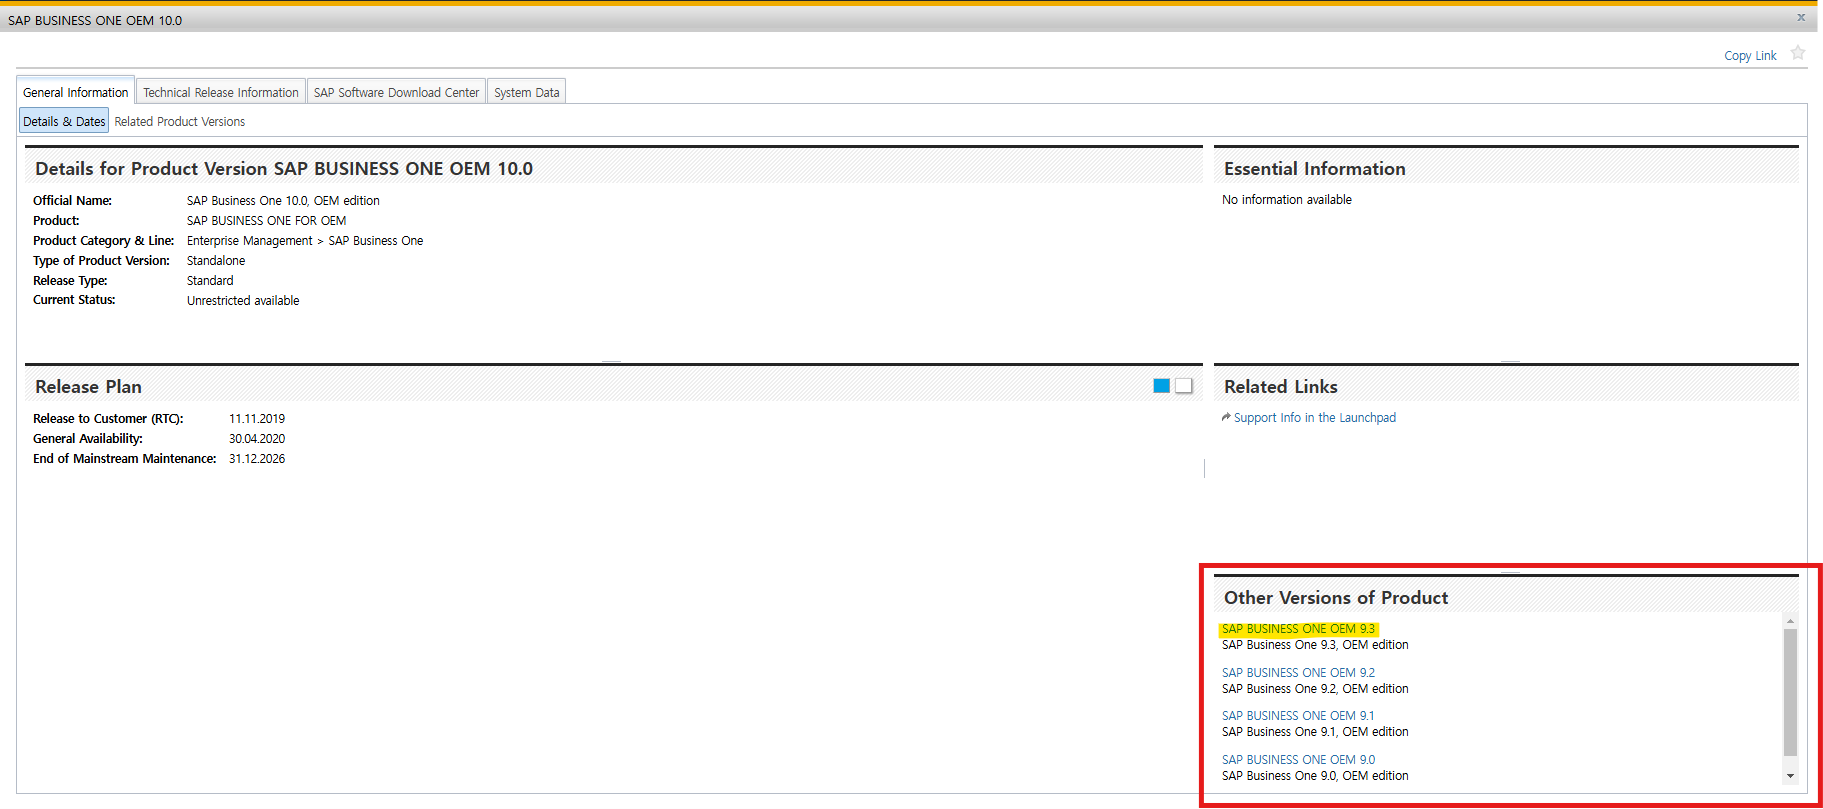Screen dimensions: 1823x809
Task: Click 'Enterprise Management > SAP Business One' text
Action: click(305, 241)
